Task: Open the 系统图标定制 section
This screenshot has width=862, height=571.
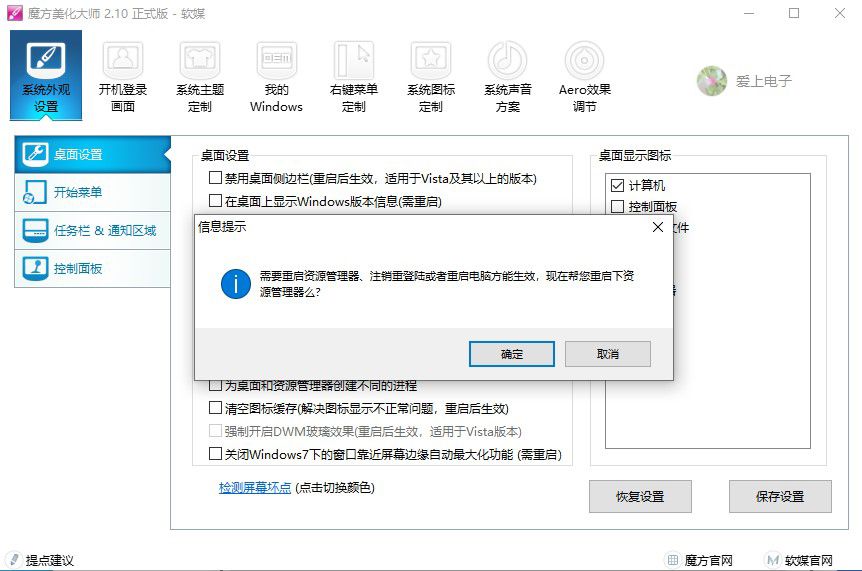Action: [x=430, y=77]
